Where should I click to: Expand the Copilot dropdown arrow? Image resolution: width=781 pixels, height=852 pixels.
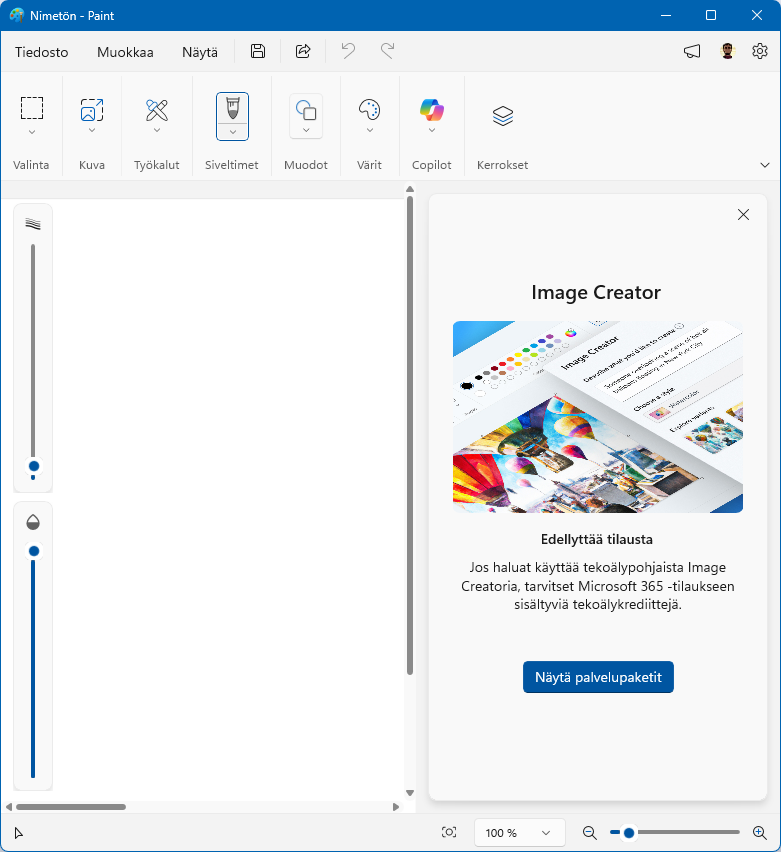432,130
